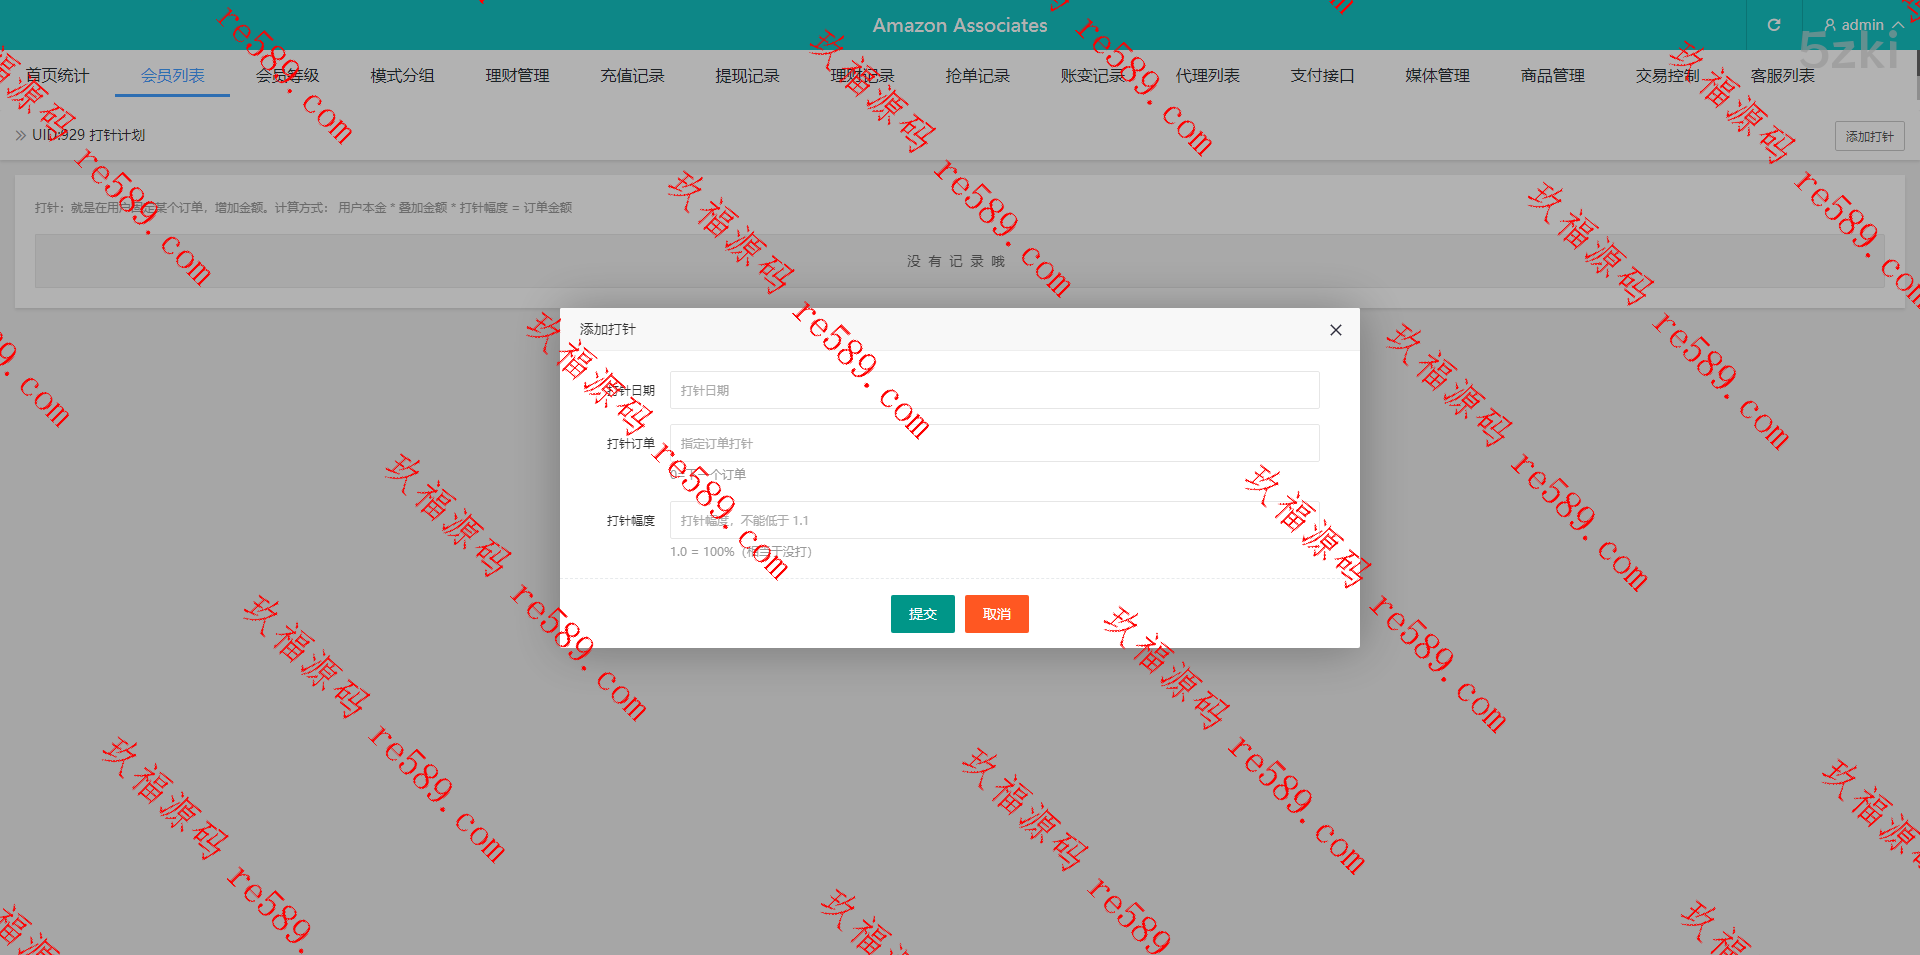
Task: Focus the 打针订单 input field
Action: click(x=994, y=443)
